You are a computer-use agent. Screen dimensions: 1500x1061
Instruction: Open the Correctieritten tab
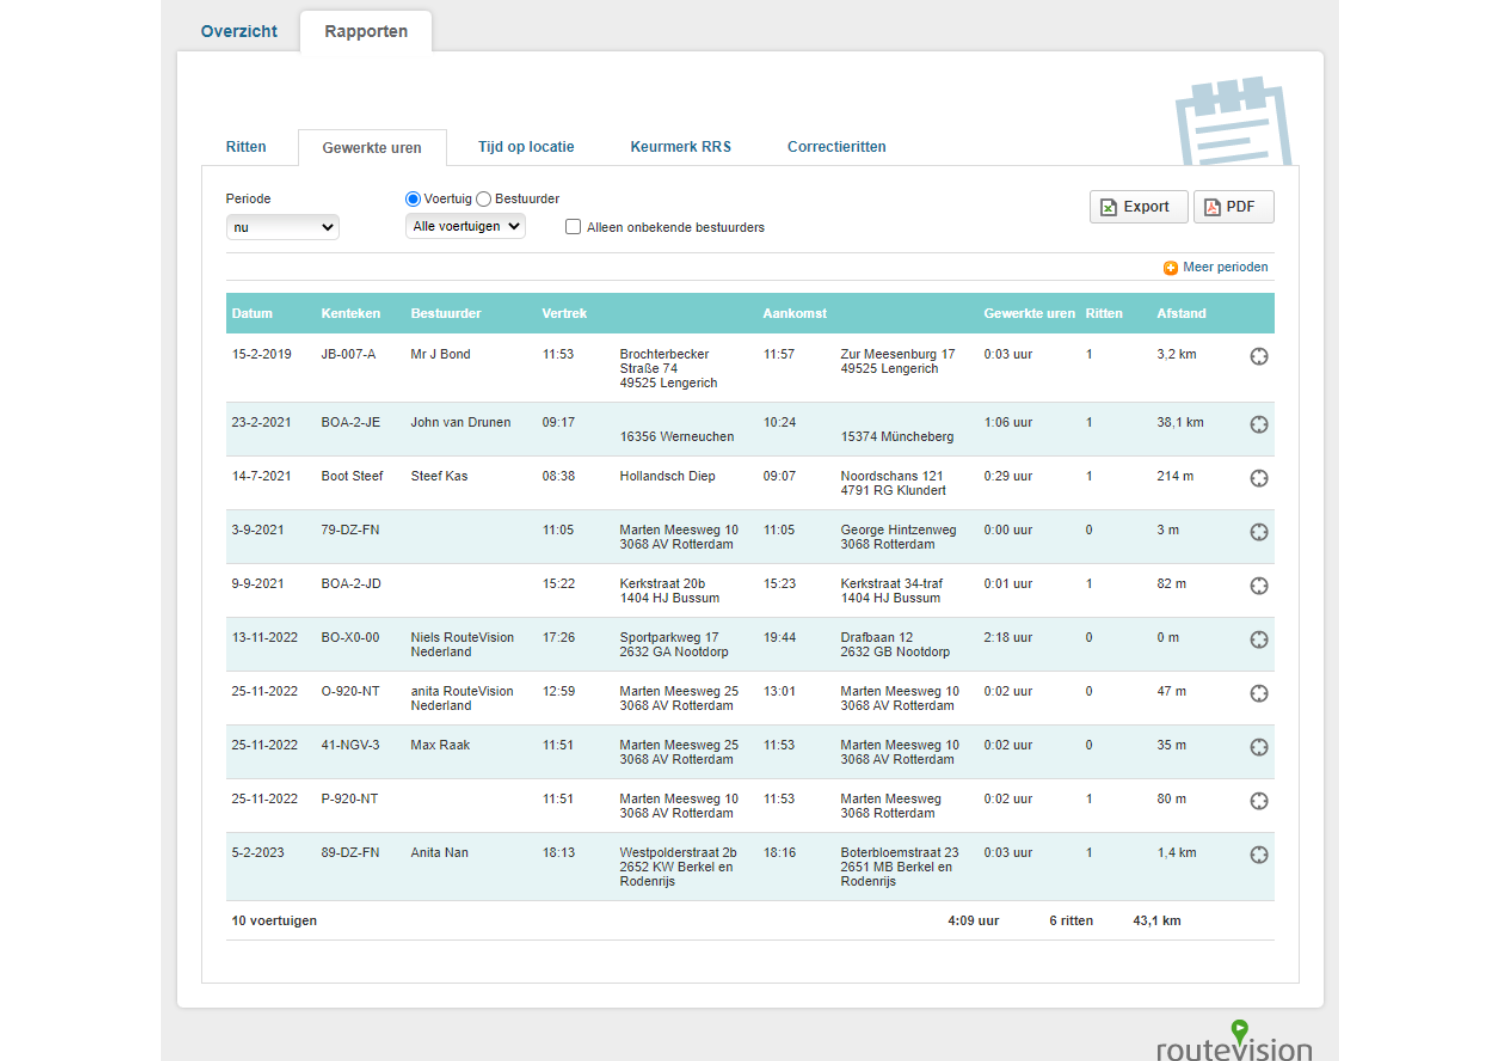coord(836,147)
